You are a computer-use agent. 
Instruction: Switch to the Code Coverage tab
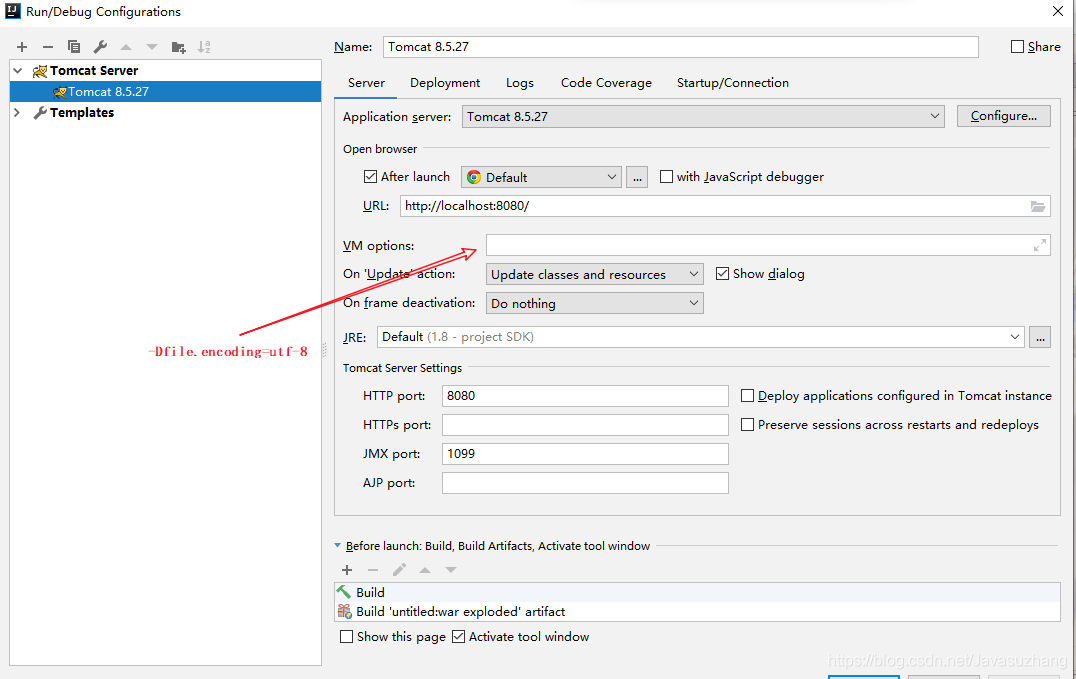(606, 82)
